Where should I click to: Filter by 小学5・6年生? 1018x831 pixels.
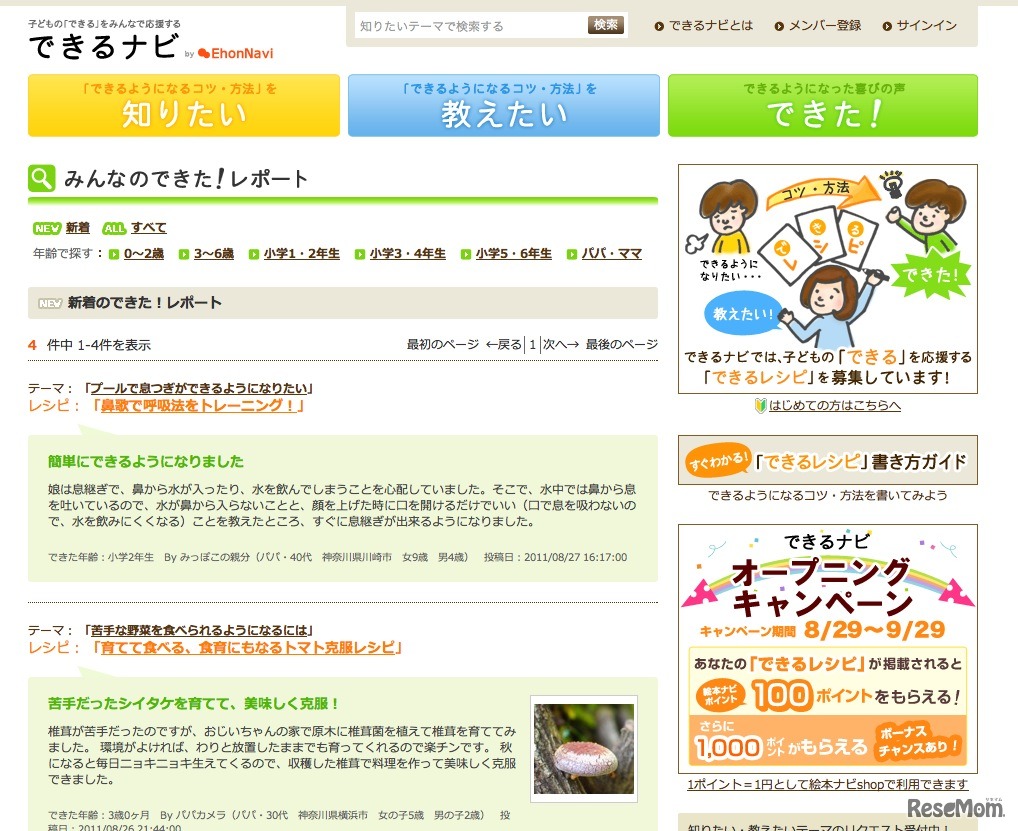[x=514, y=254]
